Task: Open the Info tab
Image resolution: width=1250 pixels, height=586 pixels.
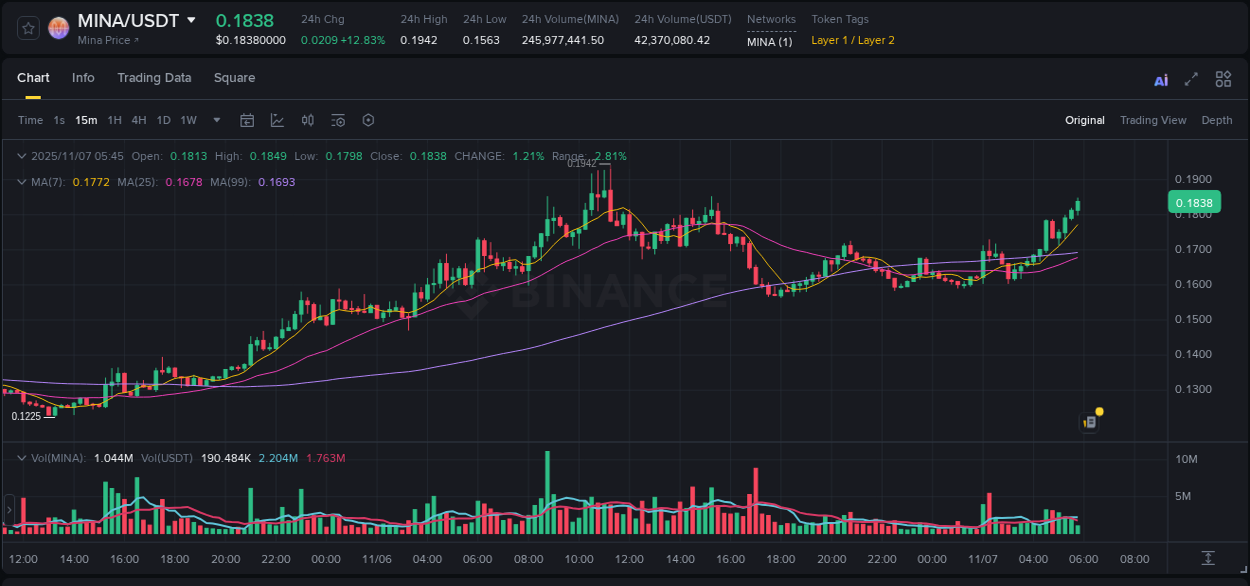Action: click(x=83, y=78)
